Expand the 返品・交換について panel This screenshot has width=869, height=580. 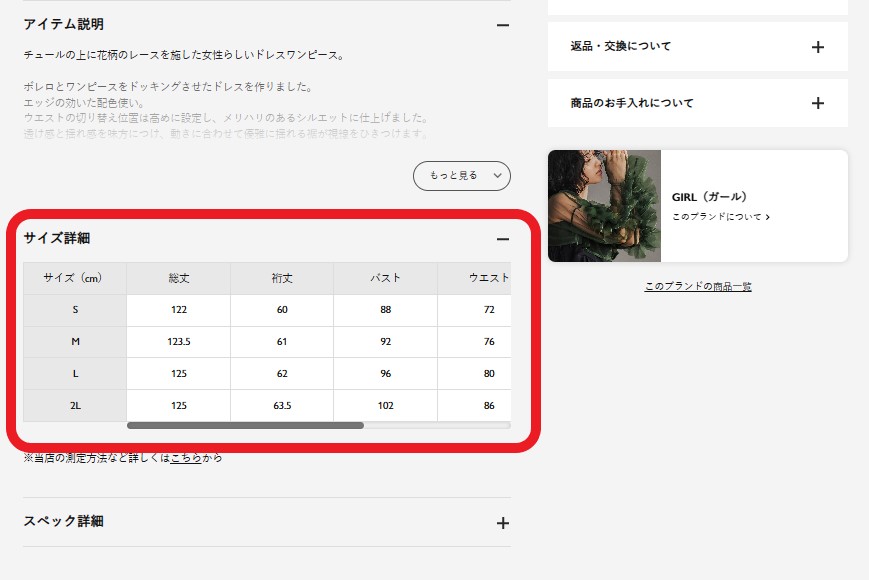pos(698,47)
